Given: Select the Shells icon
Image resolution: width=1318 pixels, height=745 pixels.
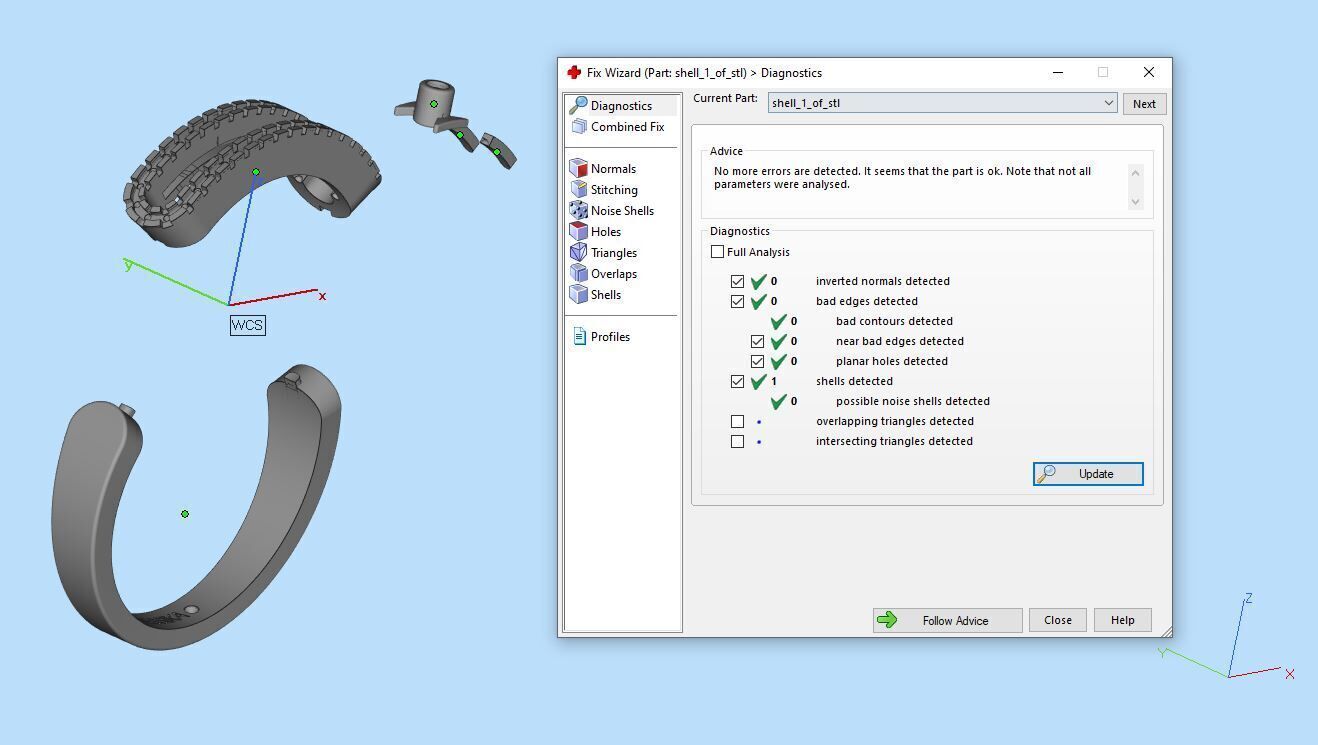Looking at the screenshot, I should [578, 294].
